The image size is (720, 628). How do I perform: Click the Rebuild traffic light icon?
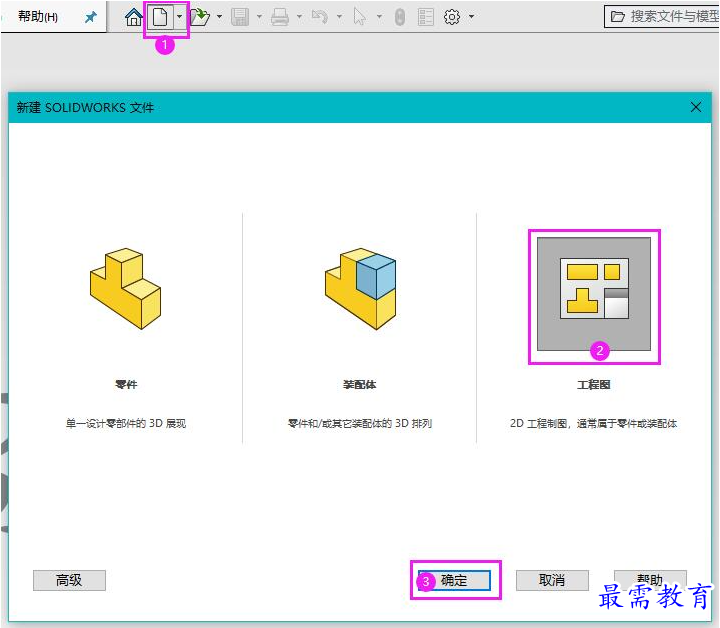pos(400,17)
